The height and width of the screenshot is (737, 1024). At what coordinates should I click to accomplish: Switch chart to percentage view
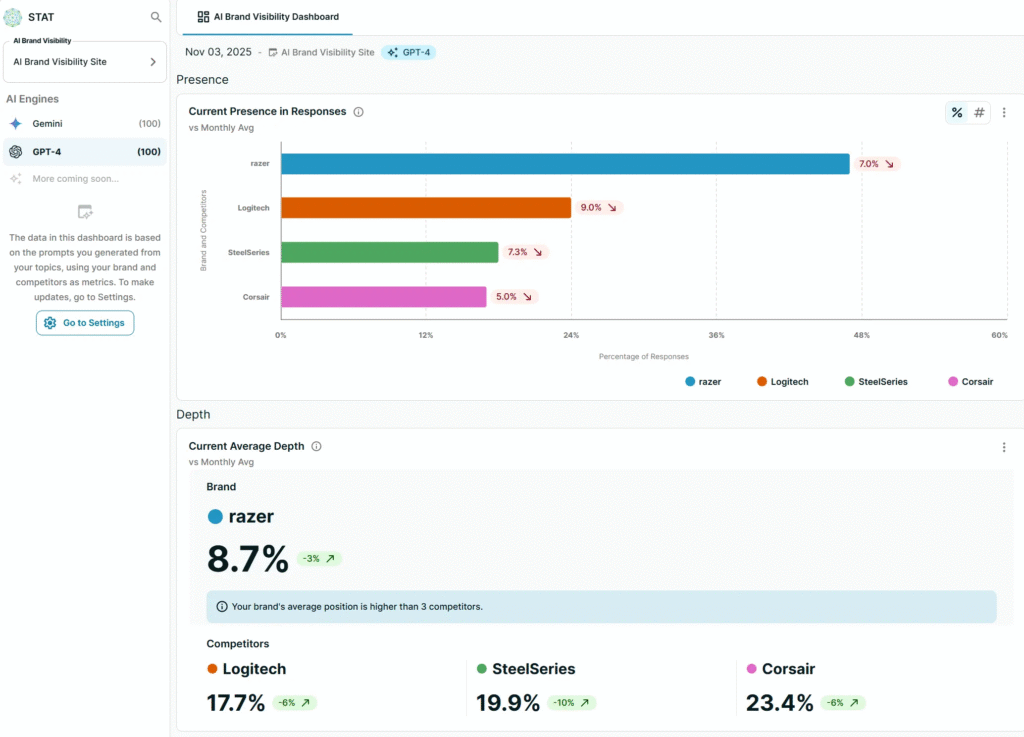click(x=957, y=113)
